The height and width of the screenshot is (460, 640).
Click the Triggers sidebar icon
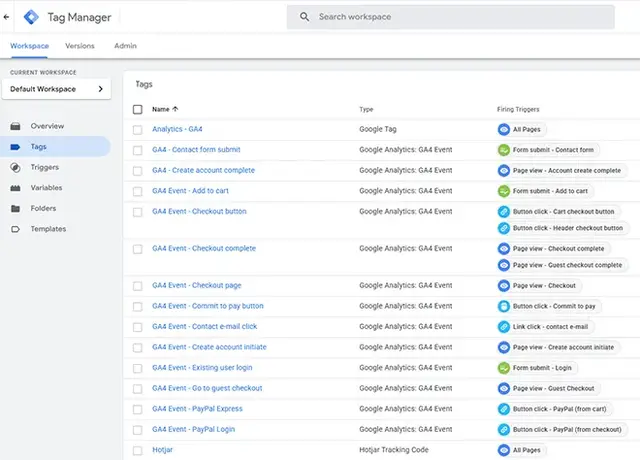15,167
